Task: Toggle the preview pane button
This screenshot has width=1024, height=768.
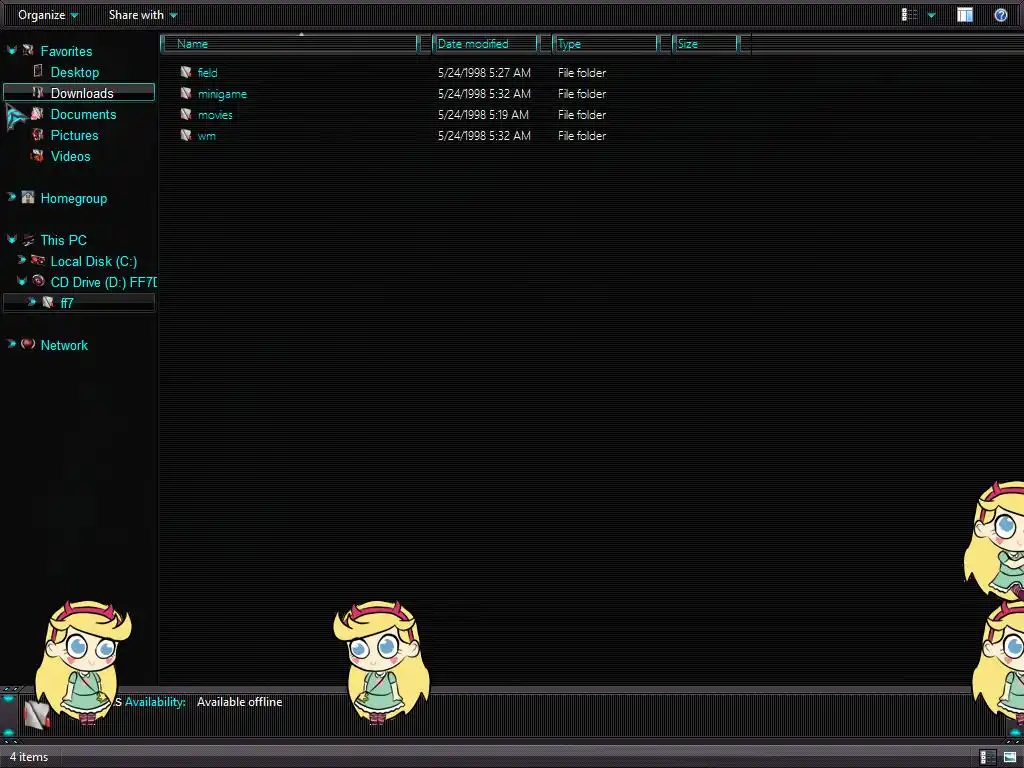Action: click(x=965, y=14)
